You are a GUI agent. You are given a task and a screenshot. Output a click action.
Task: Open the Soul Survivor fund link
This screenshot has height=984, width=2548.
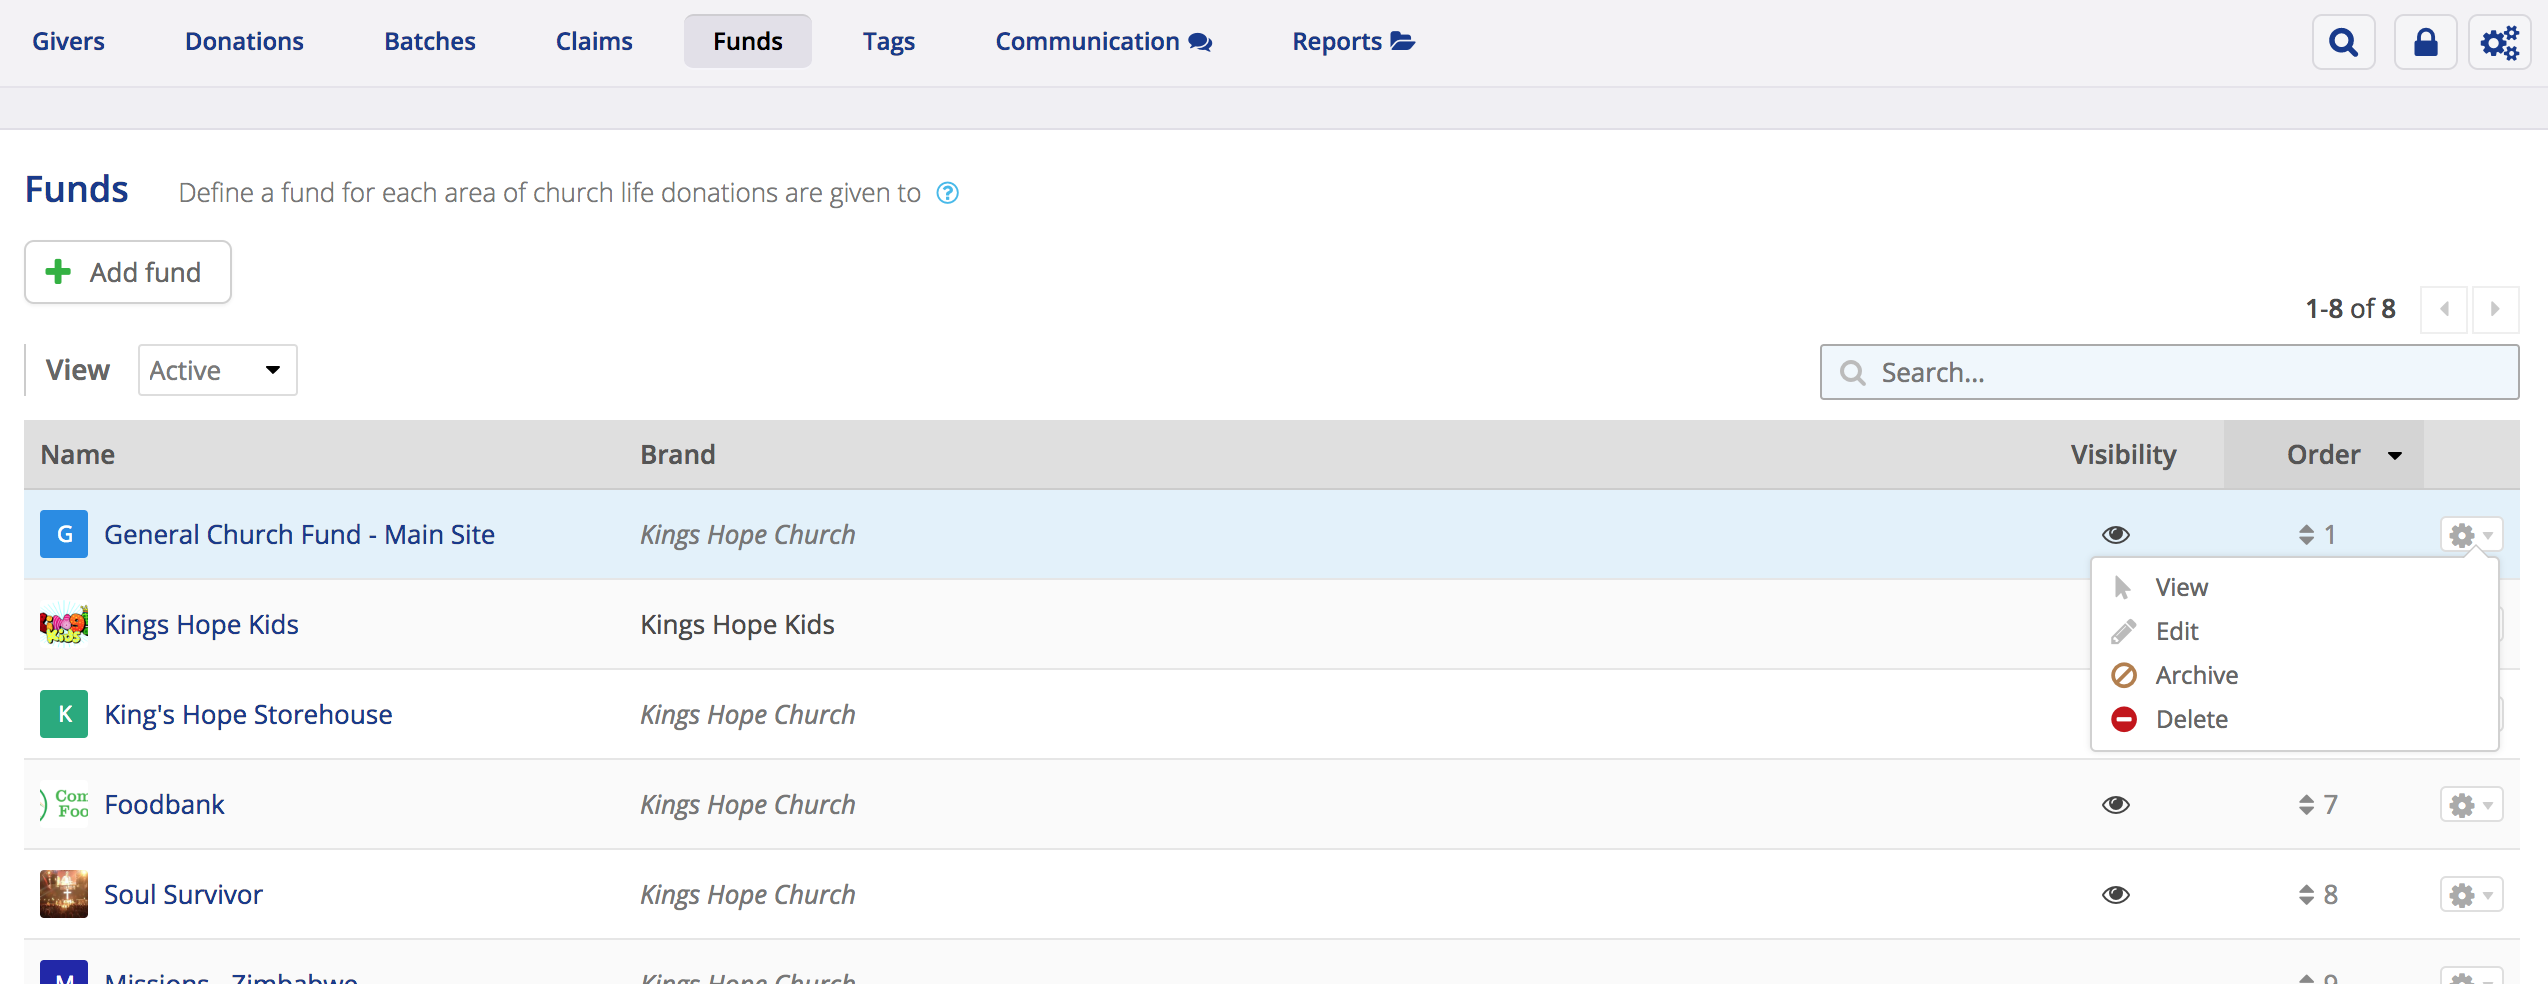click(184, 895)
